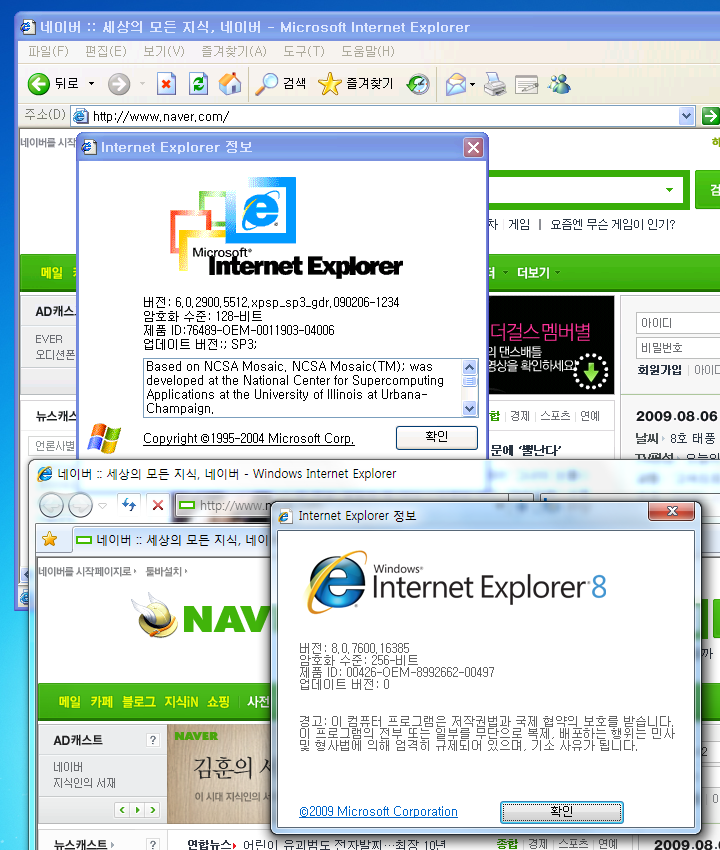Open Back button history dropdown in IE6

(91, 83)
